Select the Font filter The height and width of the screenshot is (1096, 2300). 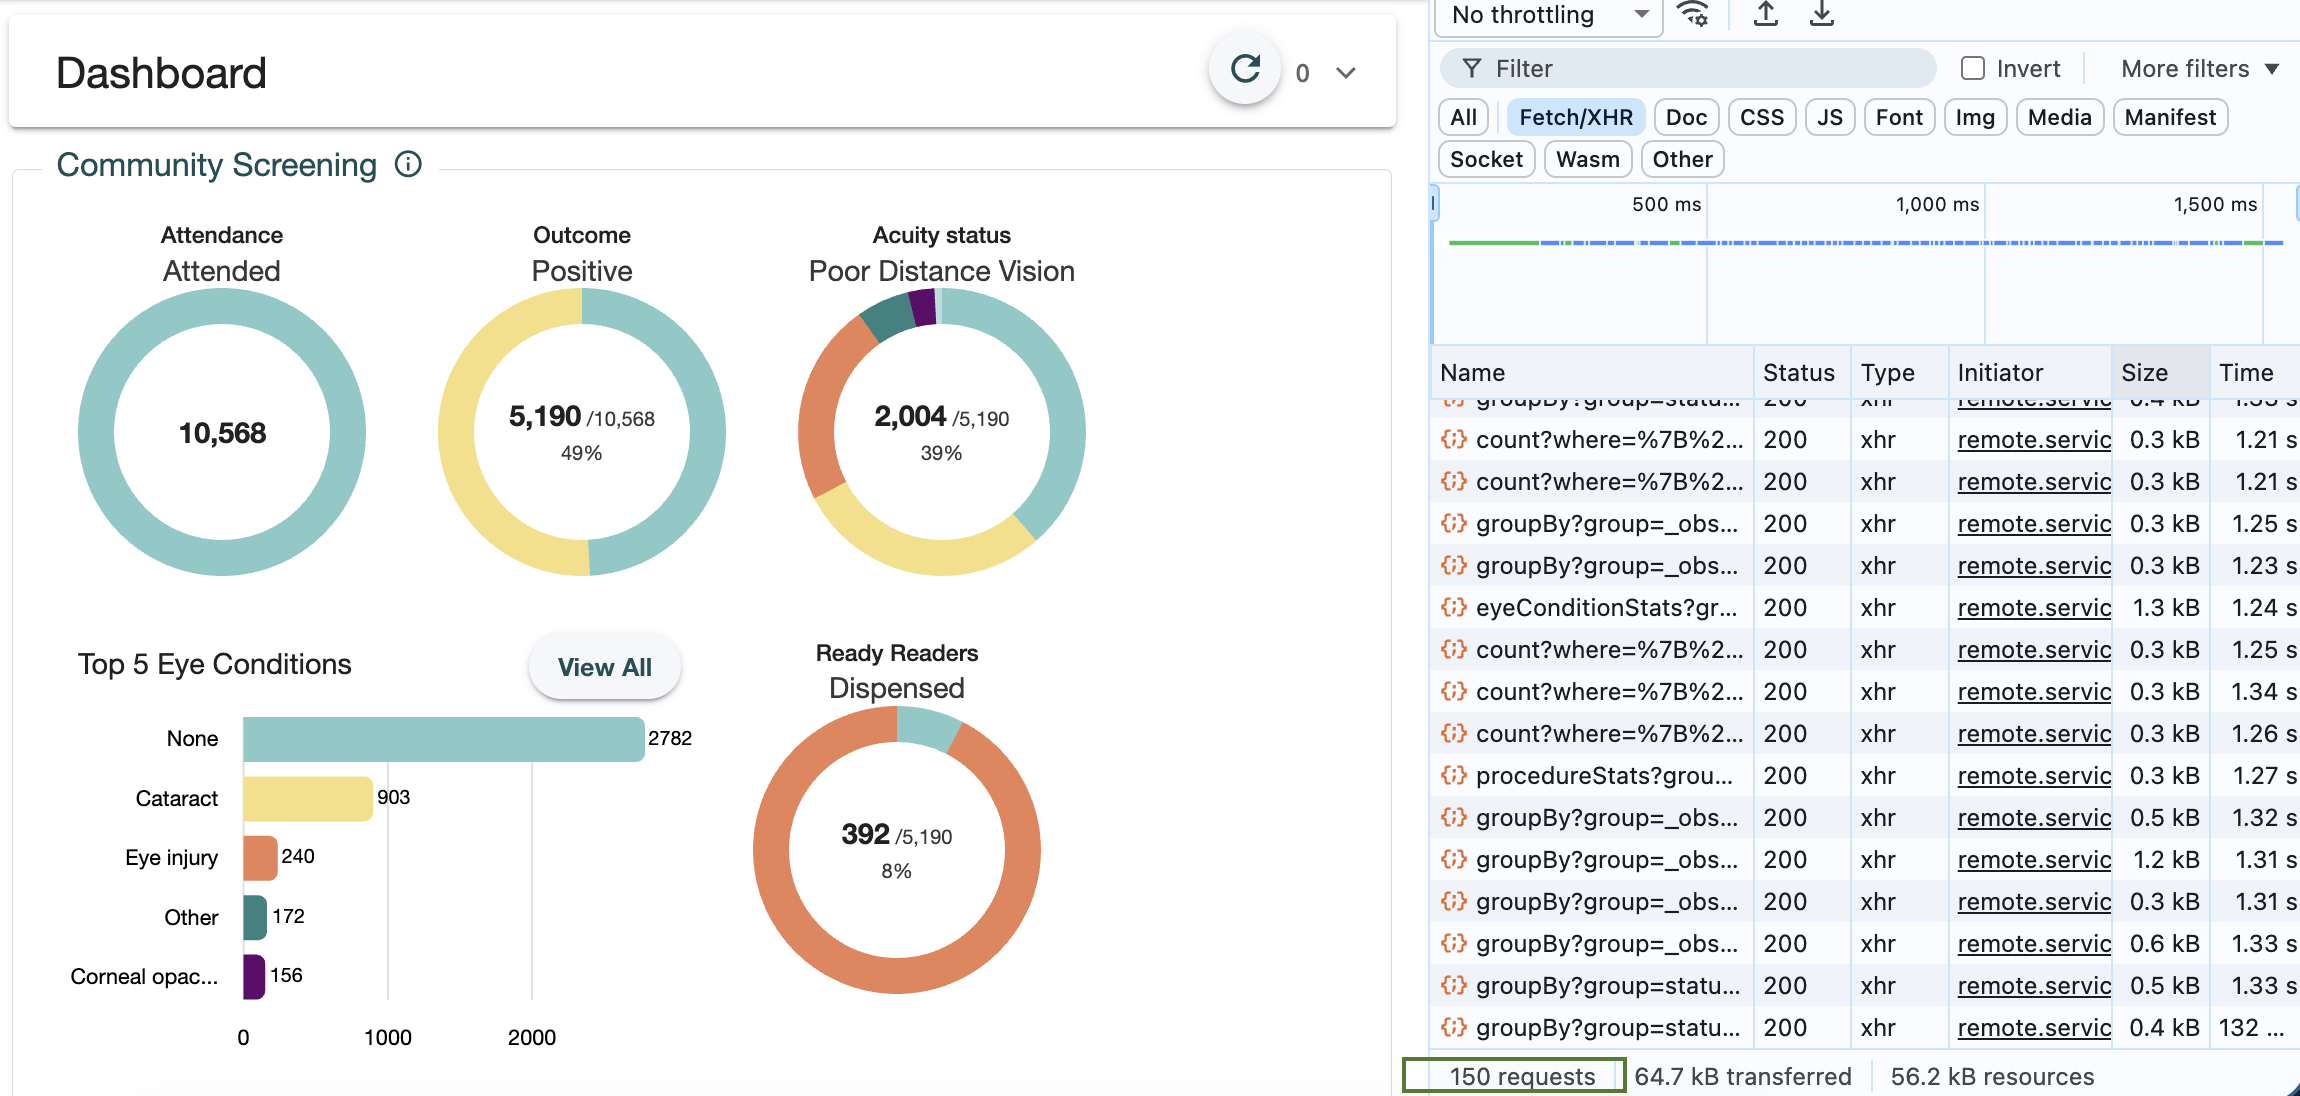click(1899, 117)
